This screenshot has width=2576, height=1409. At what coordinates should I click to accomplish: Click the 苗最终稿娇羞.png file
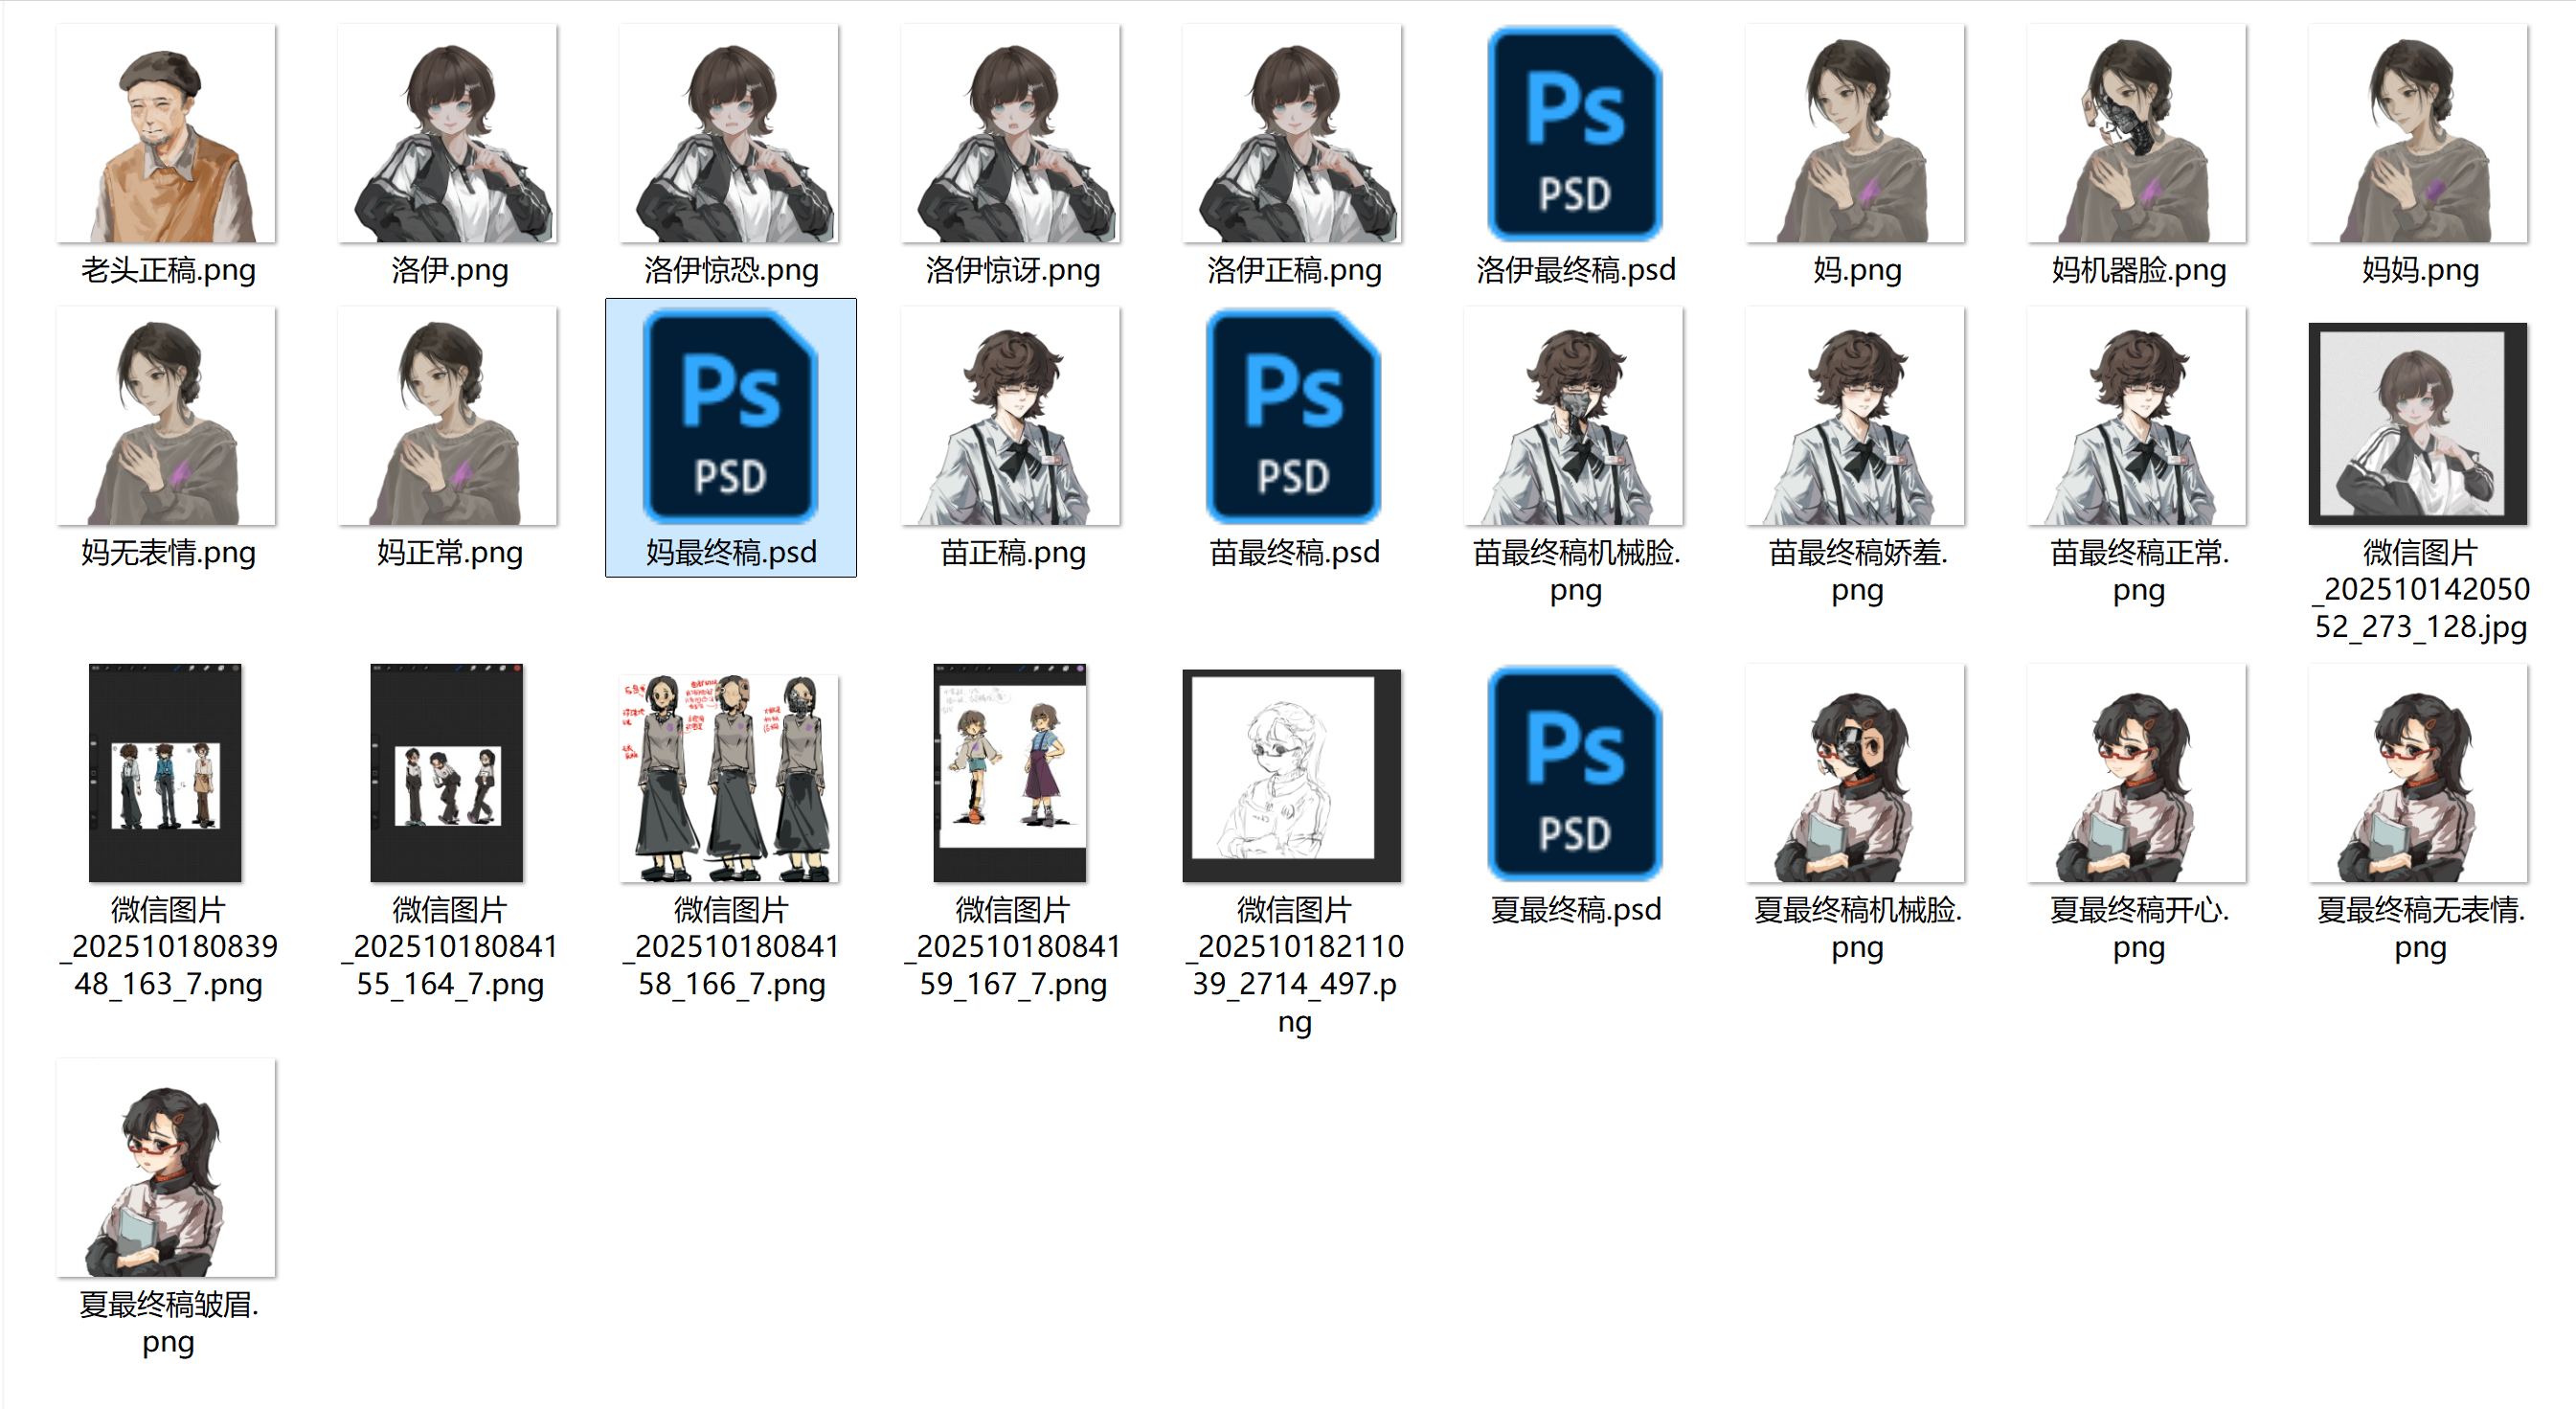[1856, 417]
